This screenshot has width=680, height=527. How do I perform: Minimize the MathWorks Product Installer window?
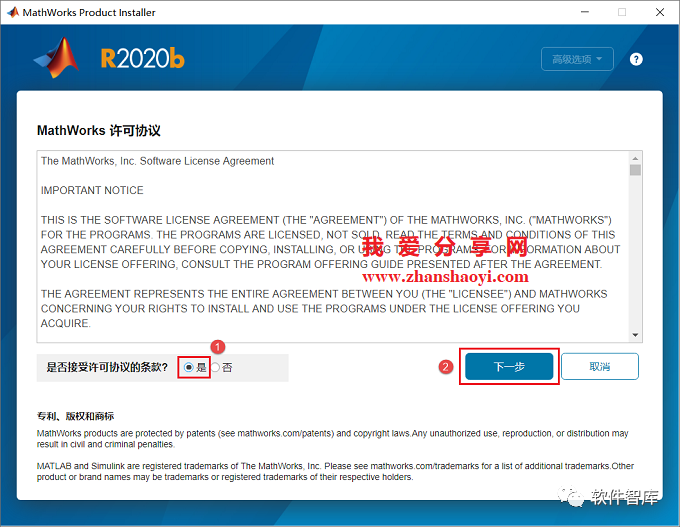[585, 12]
